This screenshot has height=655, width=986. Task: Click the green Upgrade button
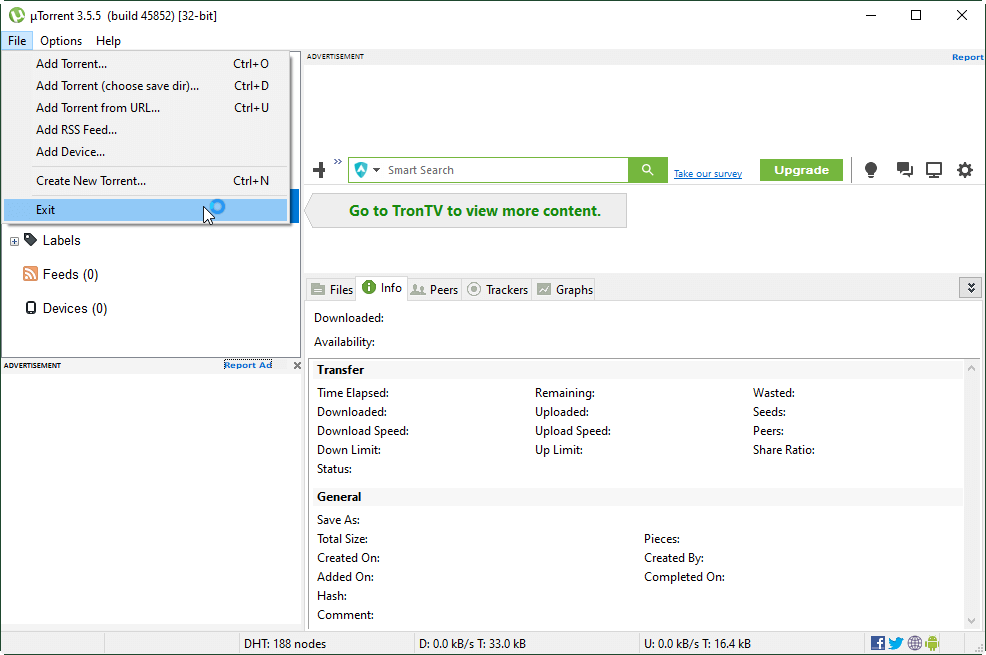(801, 170)
